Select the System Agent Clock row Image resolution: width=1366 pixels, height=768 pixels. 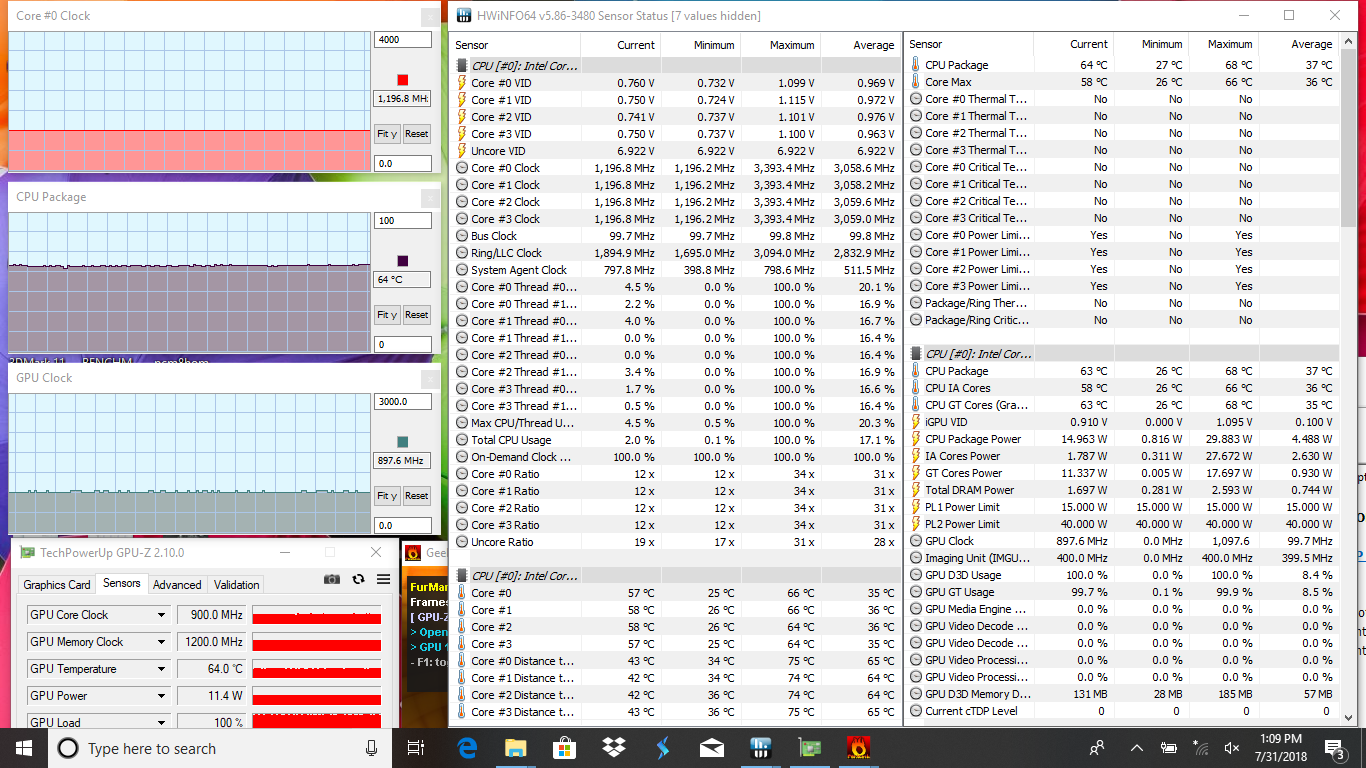[676, 270]
